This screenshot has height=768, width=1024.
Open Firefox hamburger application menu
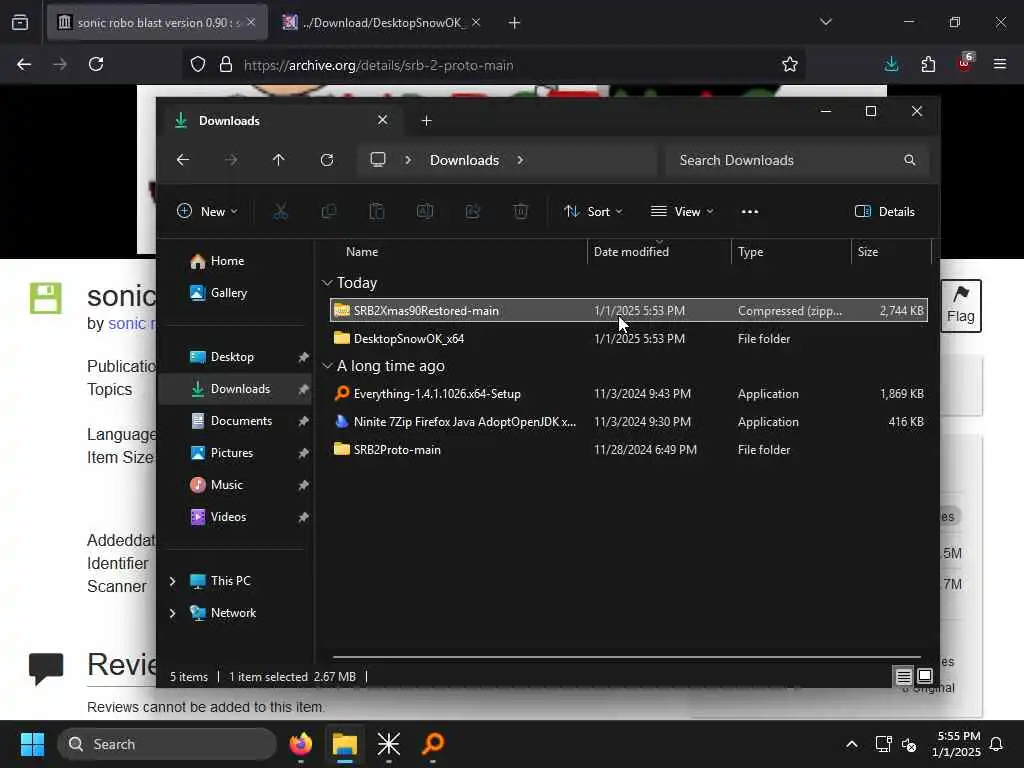[x=1000, y=64]
